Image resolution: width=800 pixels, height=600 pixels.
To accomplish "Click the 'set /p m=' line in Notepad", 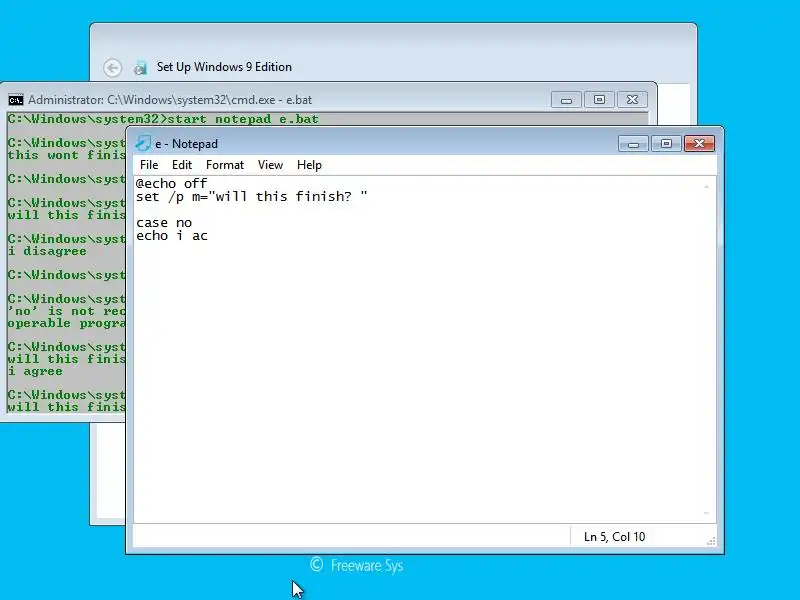I will [252, 196].
